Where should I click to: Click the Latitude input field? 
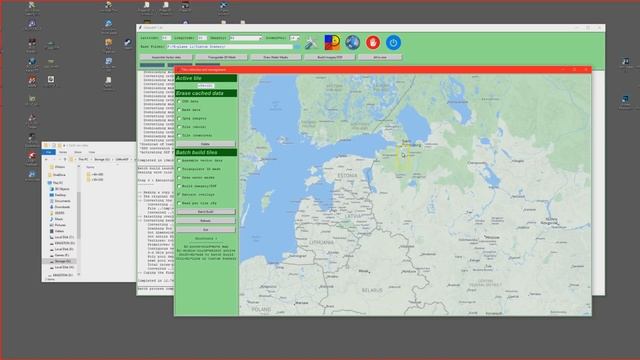[x=166, y=38]
